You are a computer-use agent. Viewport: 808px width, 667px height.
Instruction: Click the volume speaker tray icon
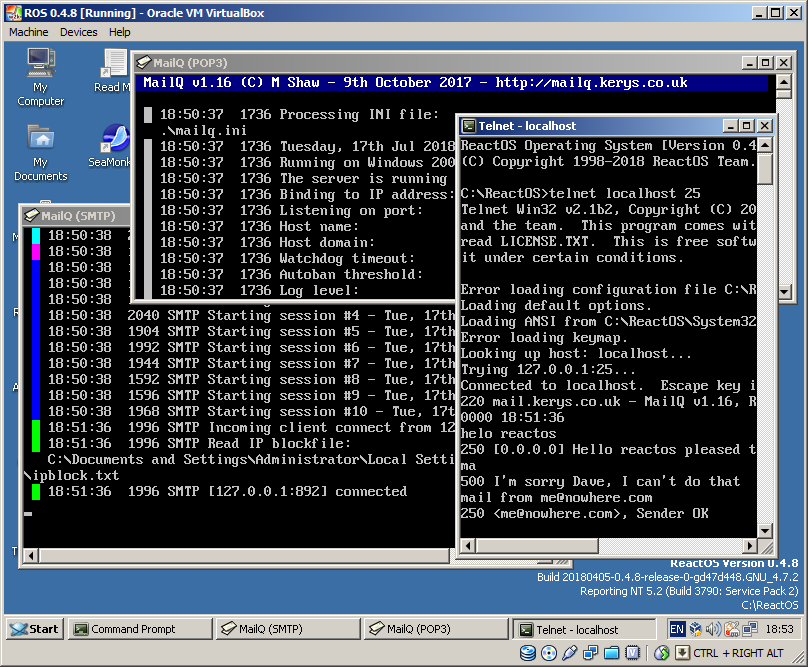click(713, 629)
